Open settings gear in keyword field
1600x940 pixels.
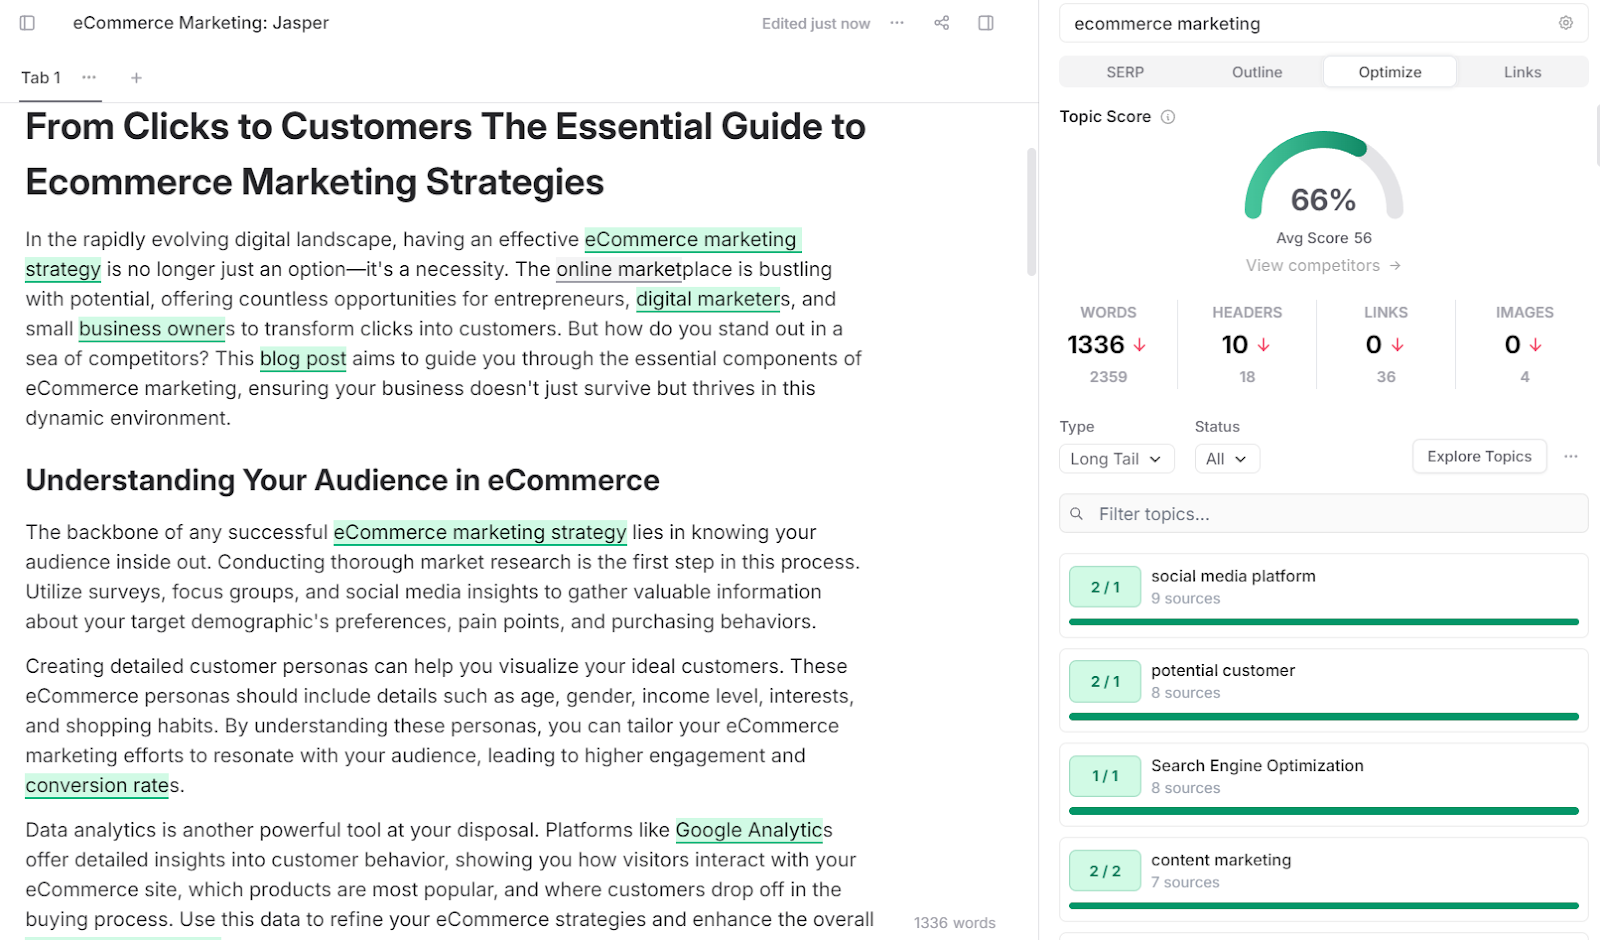tap(1566, 23)
